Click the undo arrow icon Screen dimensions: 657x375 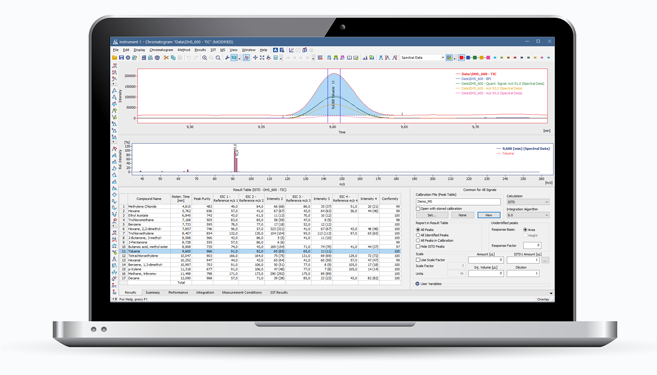pyautogui.click(x=189, y=58)
